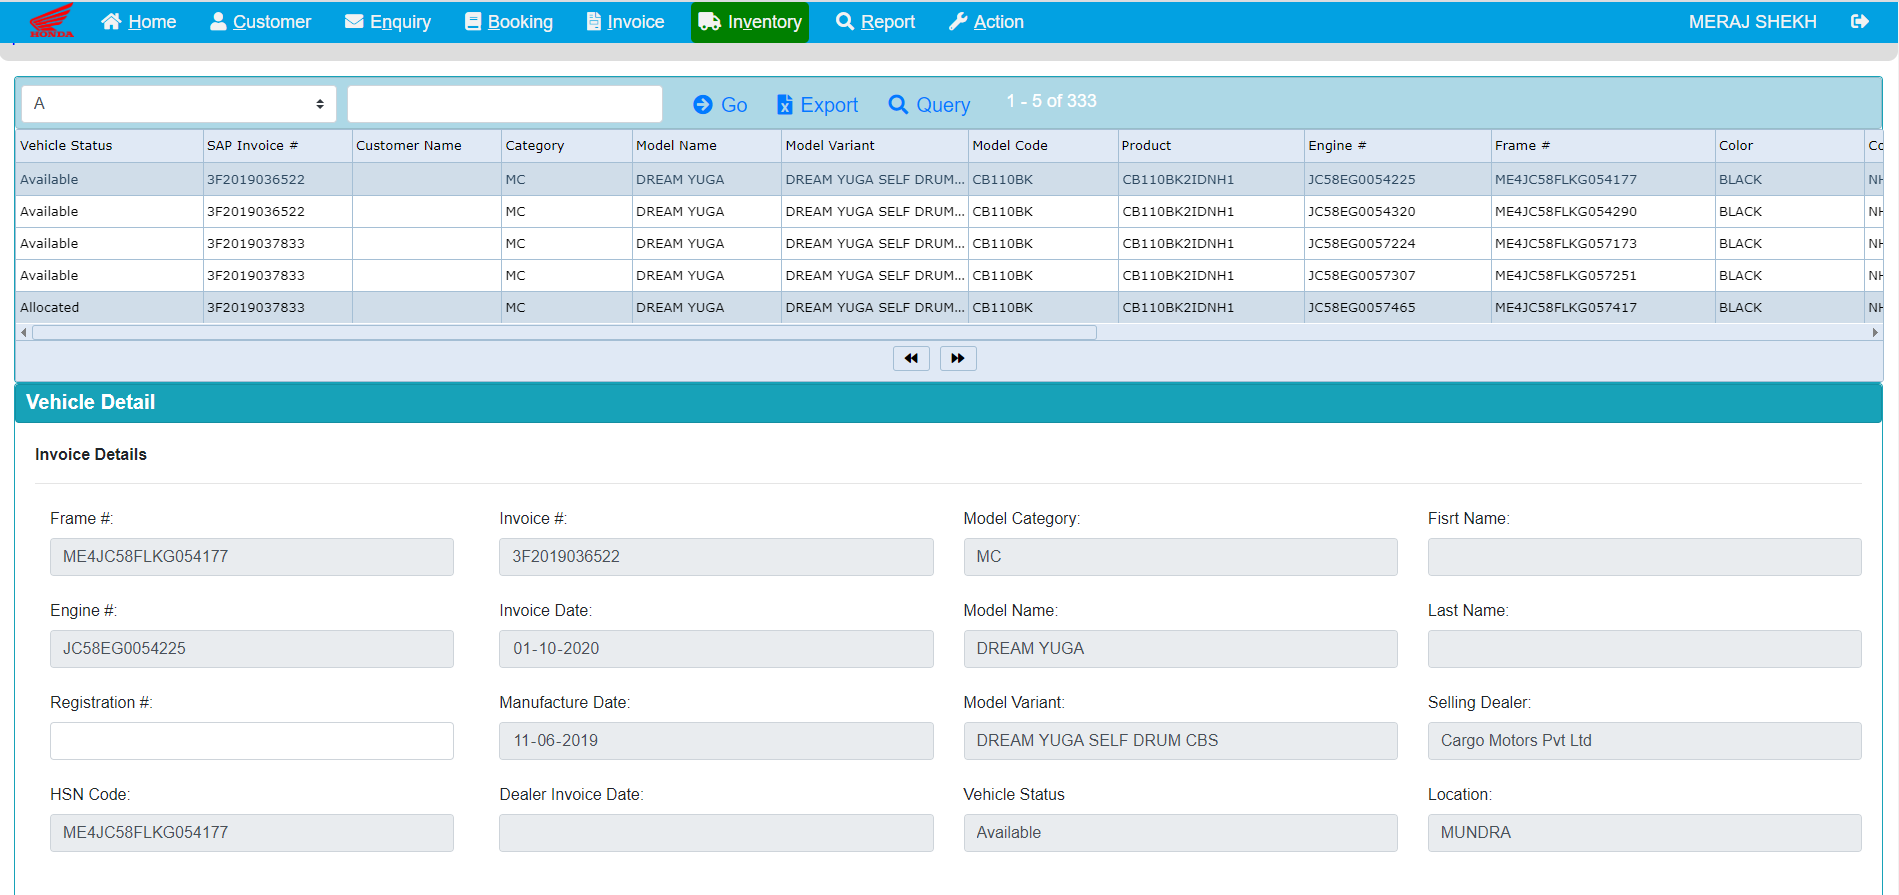Click the Frame # detail field
1899x895 pixels.
(252, 557)
